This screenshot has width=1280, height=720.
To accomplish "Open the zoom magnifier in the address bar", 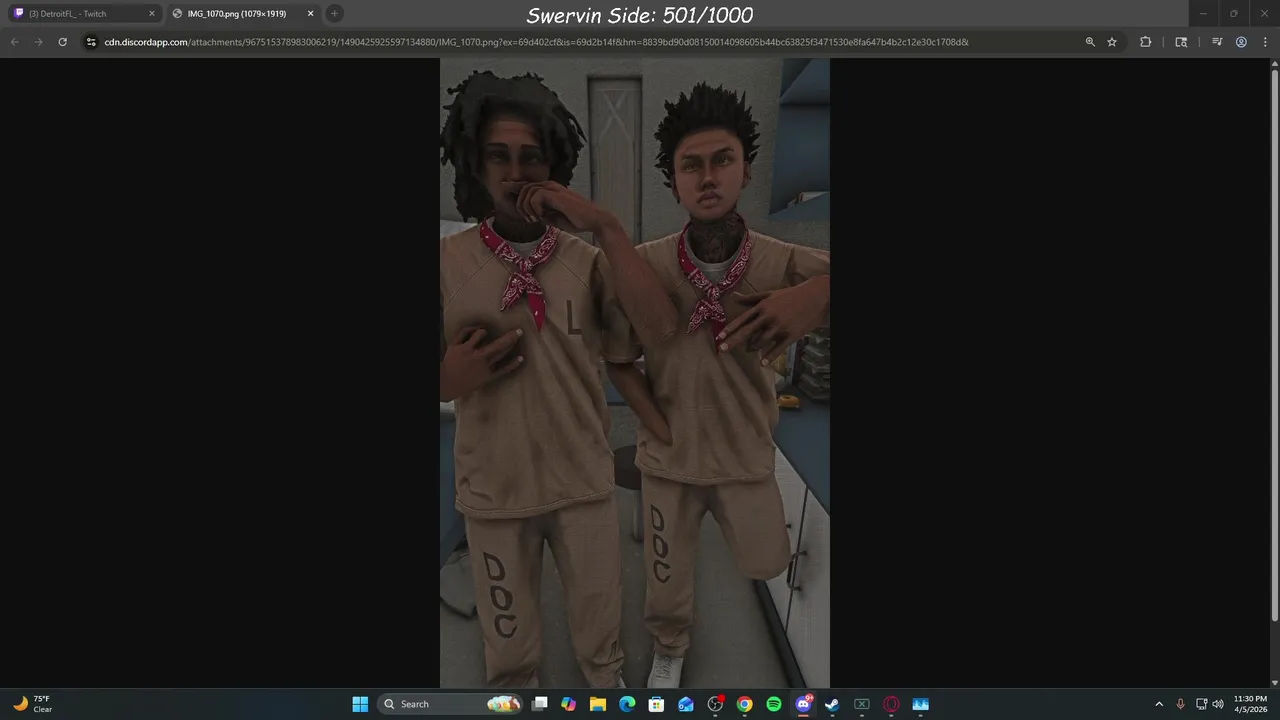I will tap(1090, 42).
